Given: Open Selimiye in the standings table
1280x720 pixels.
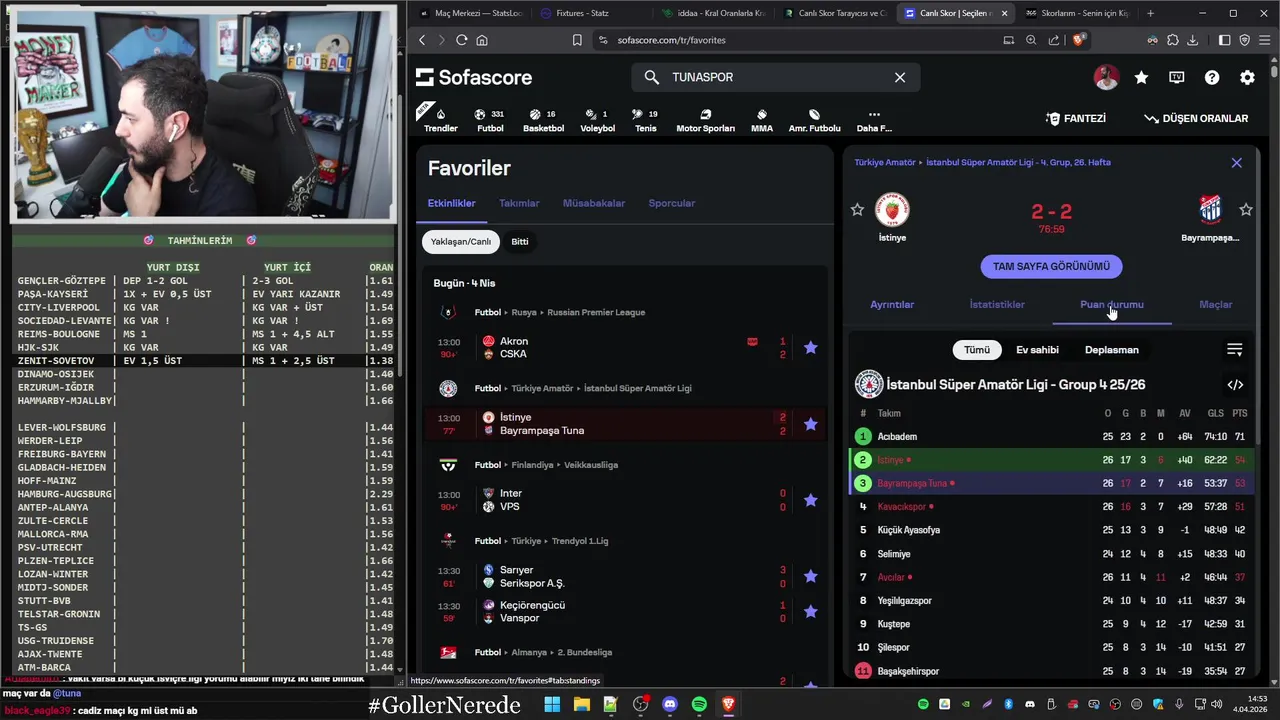Looking at the screenshot, I should tap(894, 554).
